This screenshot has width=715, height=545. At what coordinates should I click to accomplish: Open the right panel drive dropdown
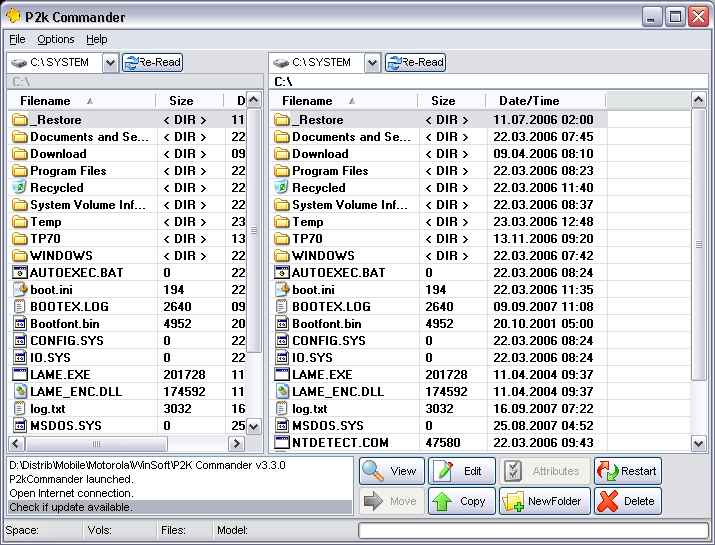coord(372,63)
